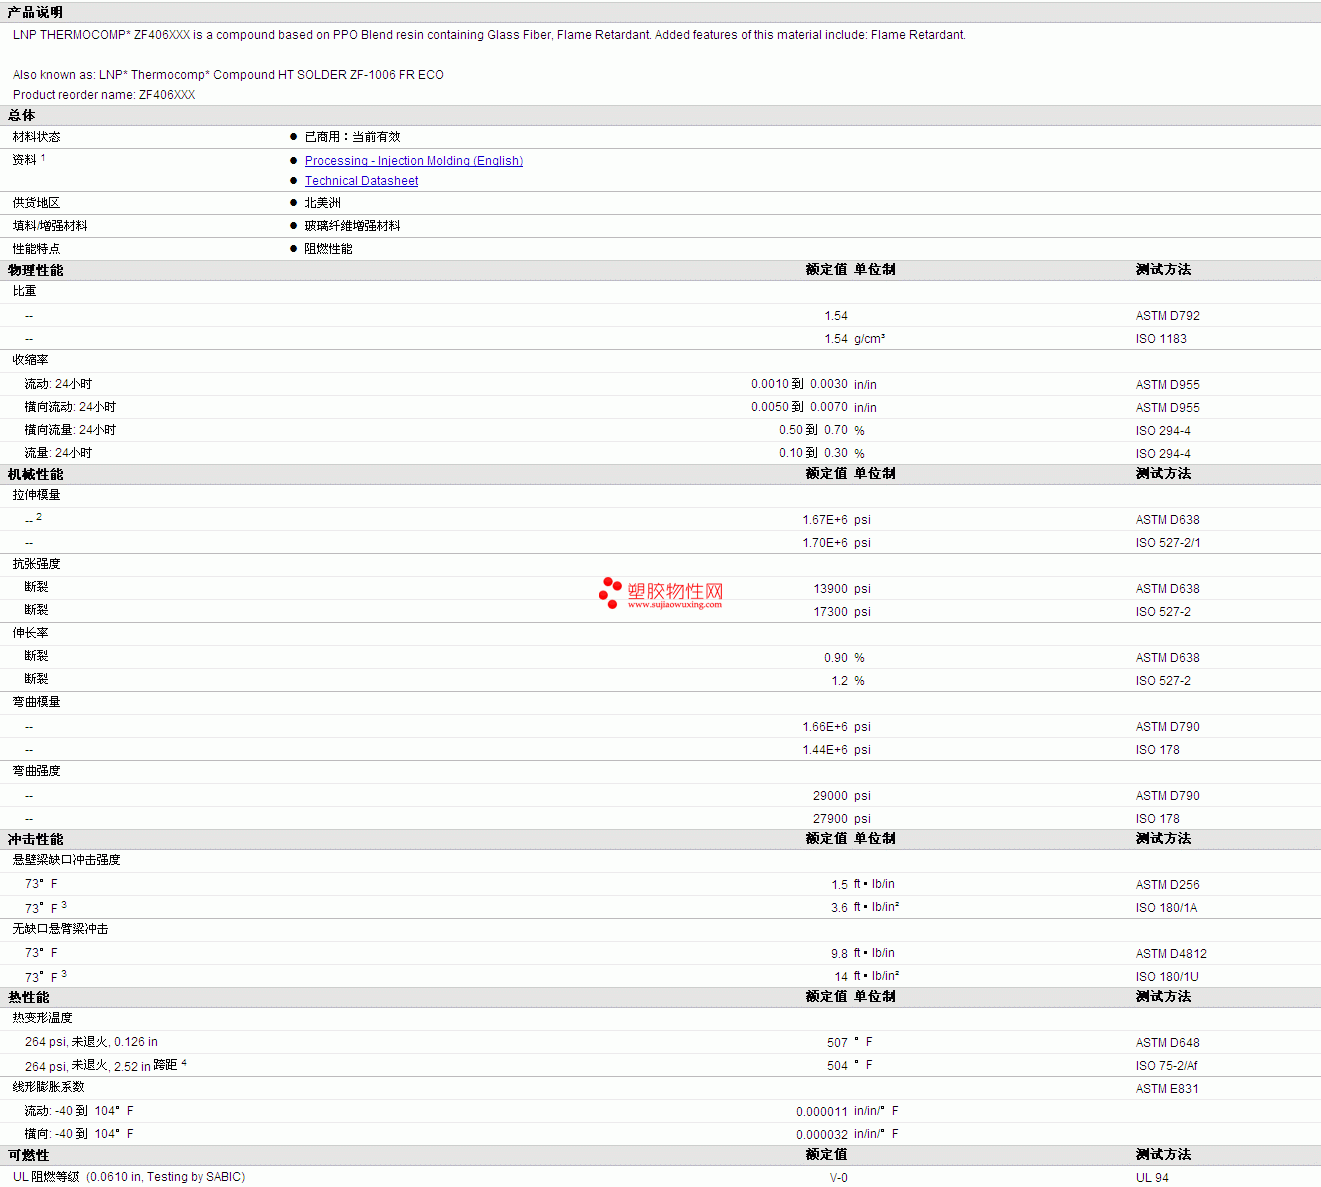Select the V-0 flame rating value
This screenshot has height=1187, width=1321.
click(x=839, y=1178)
